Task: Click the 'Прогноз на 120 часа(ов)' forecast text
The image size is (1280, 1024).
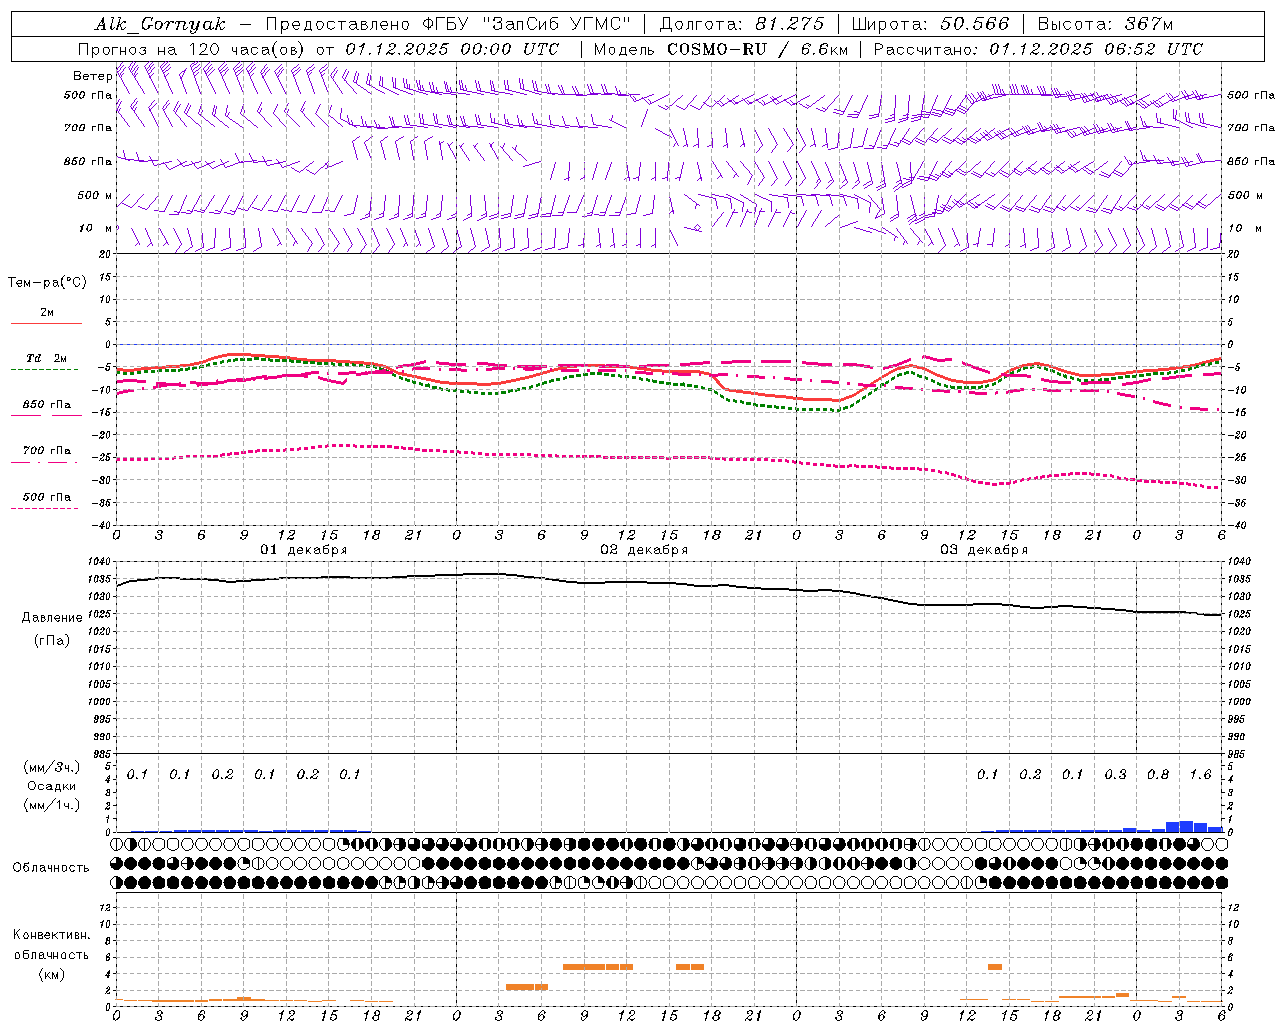Action: pyautogui.click(x=191, y=49)
